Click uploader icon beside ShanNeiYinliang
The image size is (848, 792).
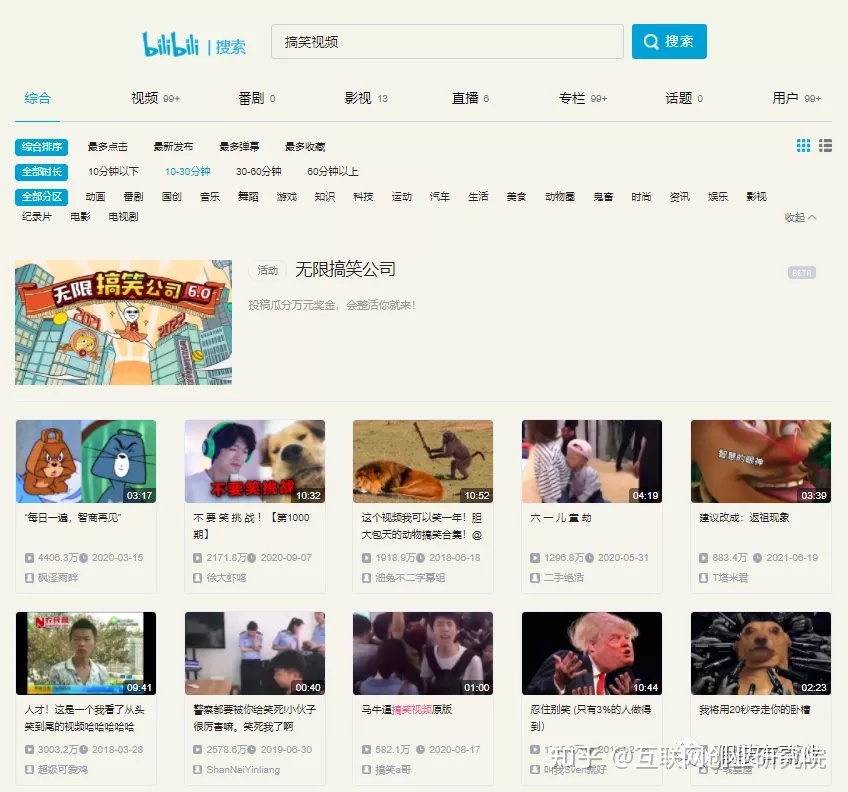pyautogui.click(x=197, y=769)
